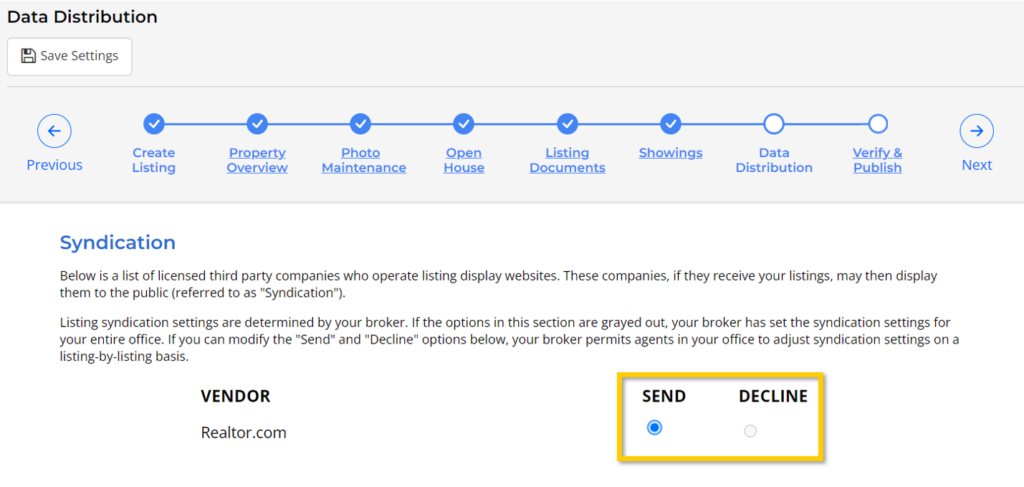Jump to the Showings step link
Viewport: 1024px width, 487px height.
(670, 153)
